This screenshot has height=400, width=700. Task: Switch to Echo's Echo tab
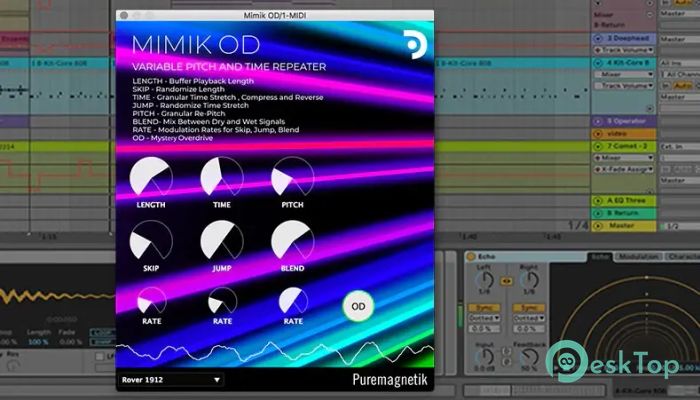click(x=600, y=257)
